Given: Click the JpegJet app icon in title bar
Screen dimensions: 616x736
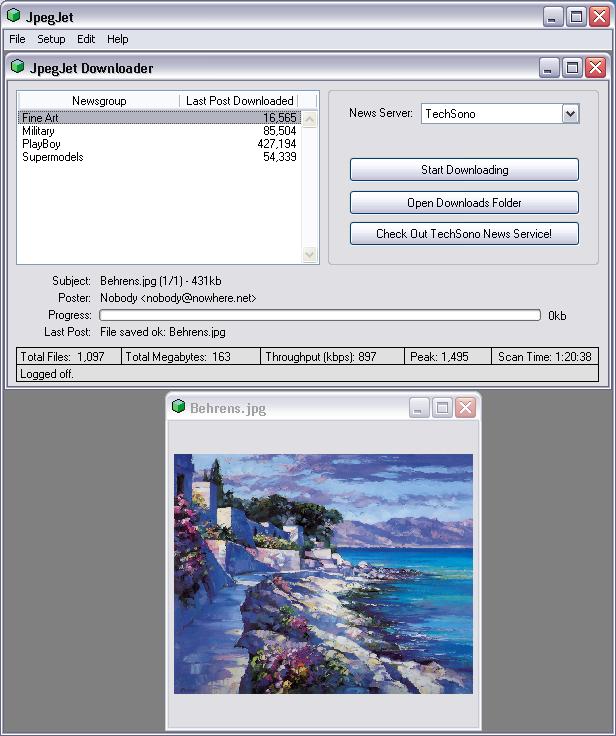Looking at the screenshot, I should (x=14, y=15).
